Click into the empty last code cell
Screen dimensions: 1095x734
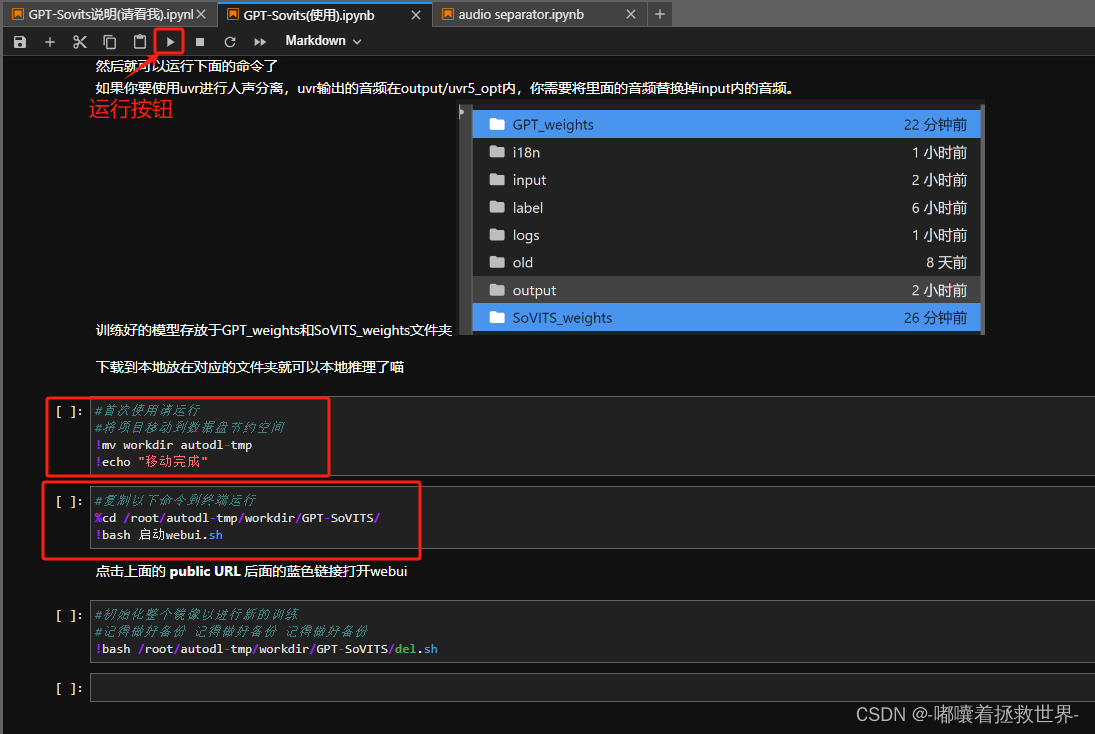(x=592, y=688)
